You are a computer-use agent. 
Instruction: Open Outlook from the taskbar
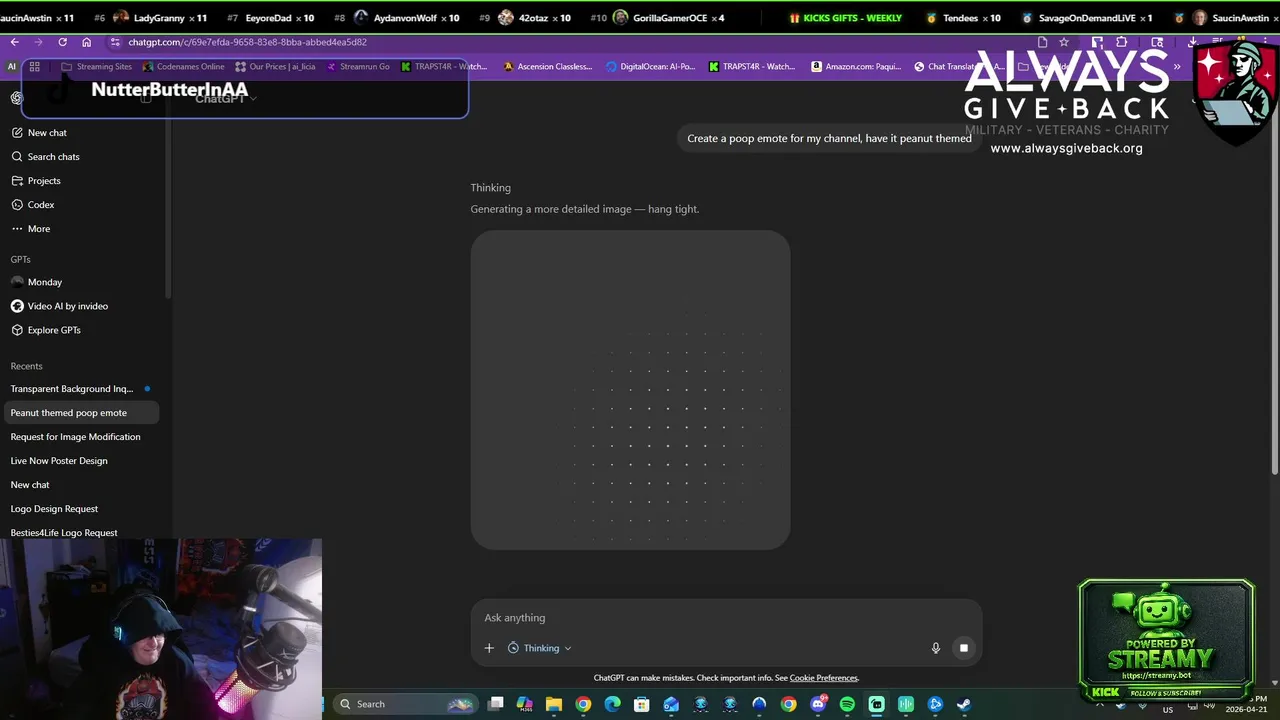(671, 704)
